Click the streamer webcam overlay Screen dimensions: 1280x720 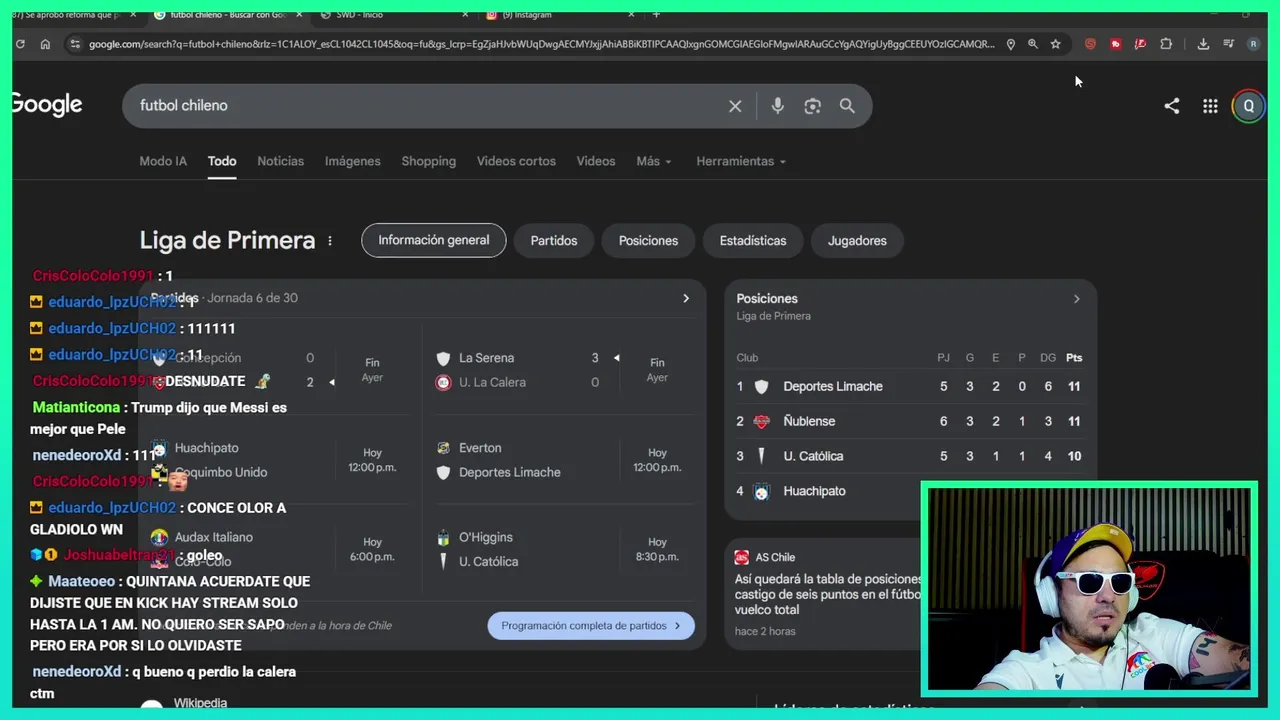(1089, 589)
